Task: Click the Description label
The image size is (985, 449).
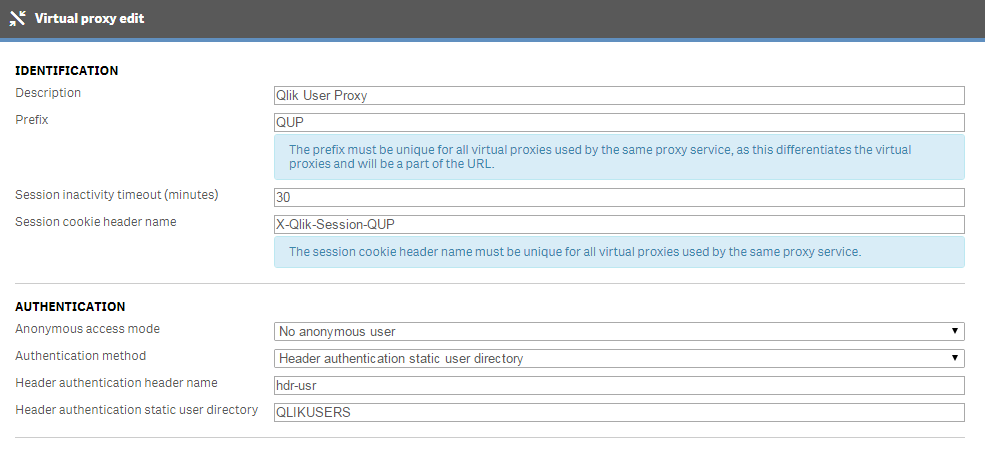Action: [x=48, y=93]
